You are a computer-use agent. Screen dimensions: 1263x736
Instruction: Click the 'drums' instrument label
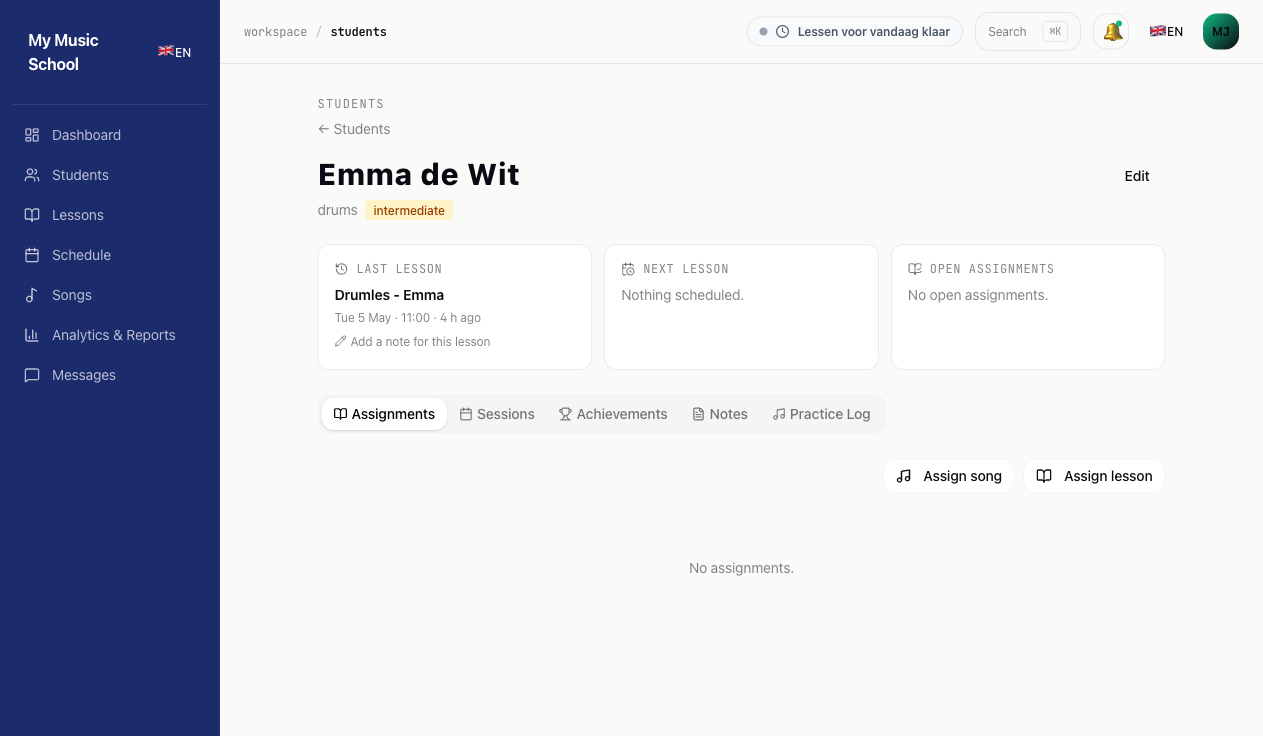point(338,210)
